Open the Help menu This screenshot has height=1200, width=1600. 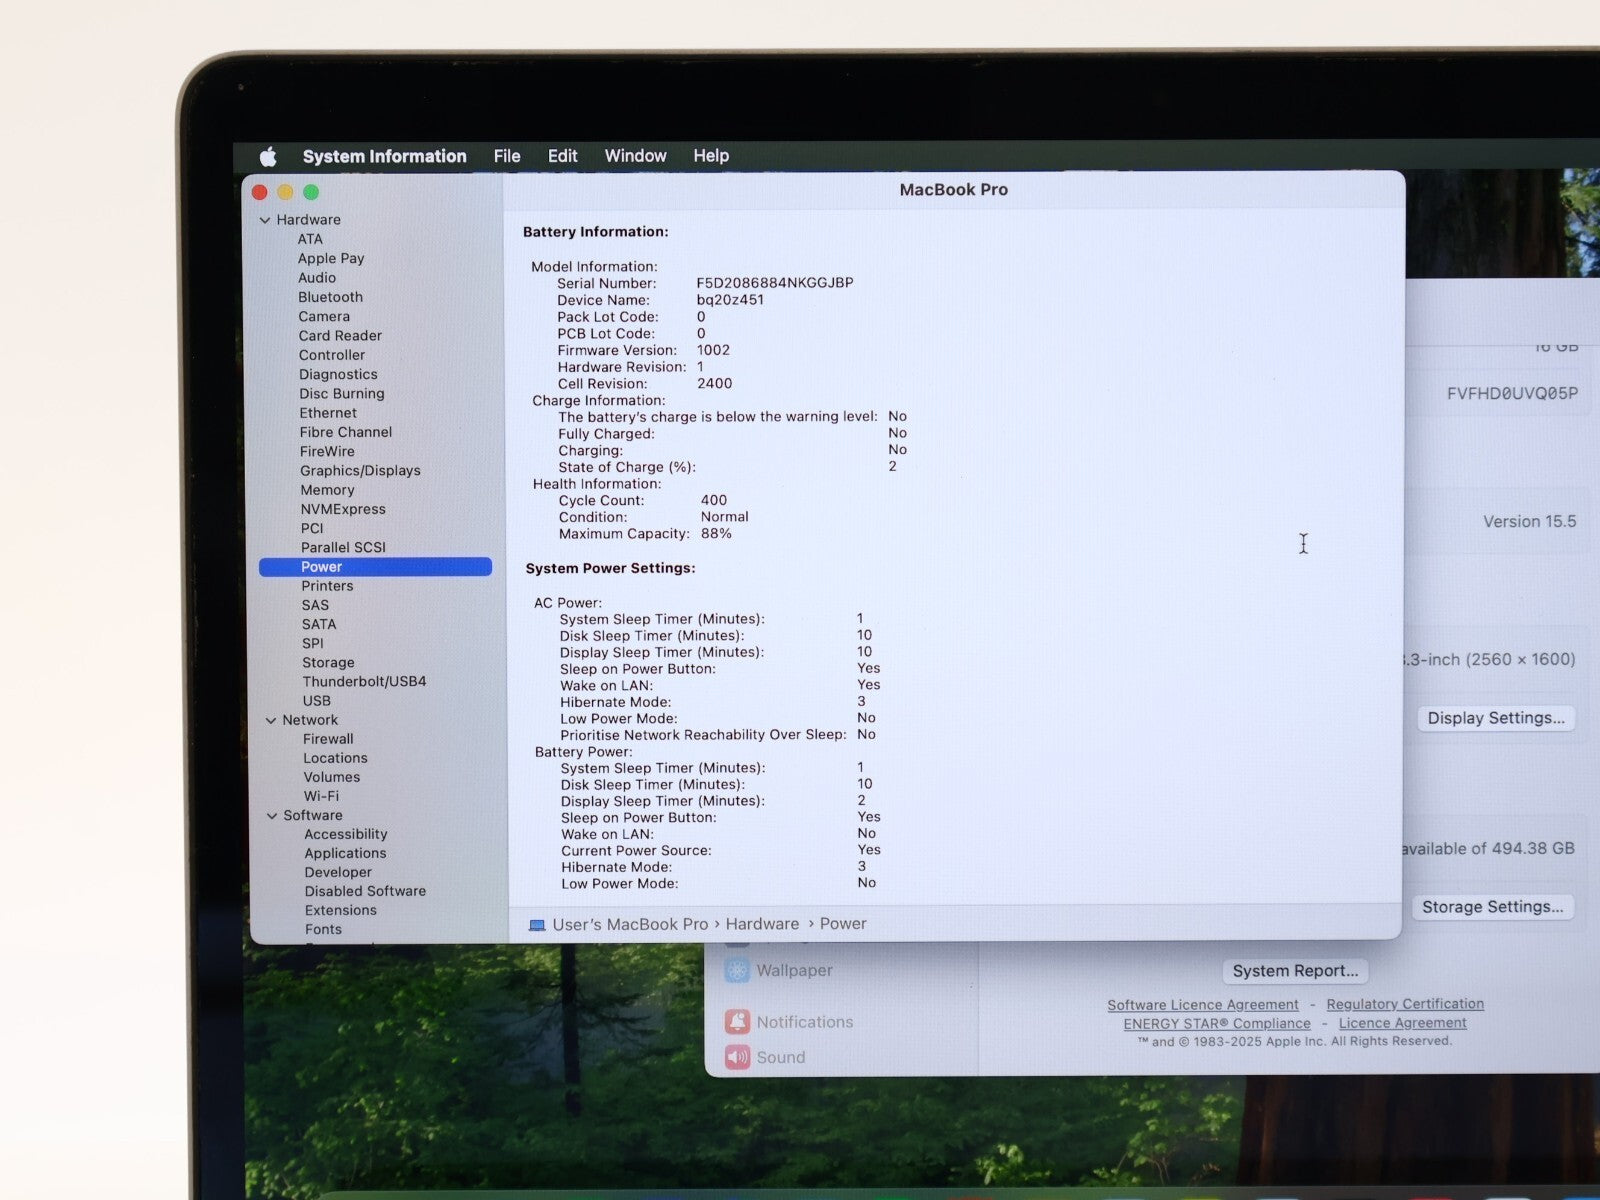pyautogui.click(x=711, y=156)
